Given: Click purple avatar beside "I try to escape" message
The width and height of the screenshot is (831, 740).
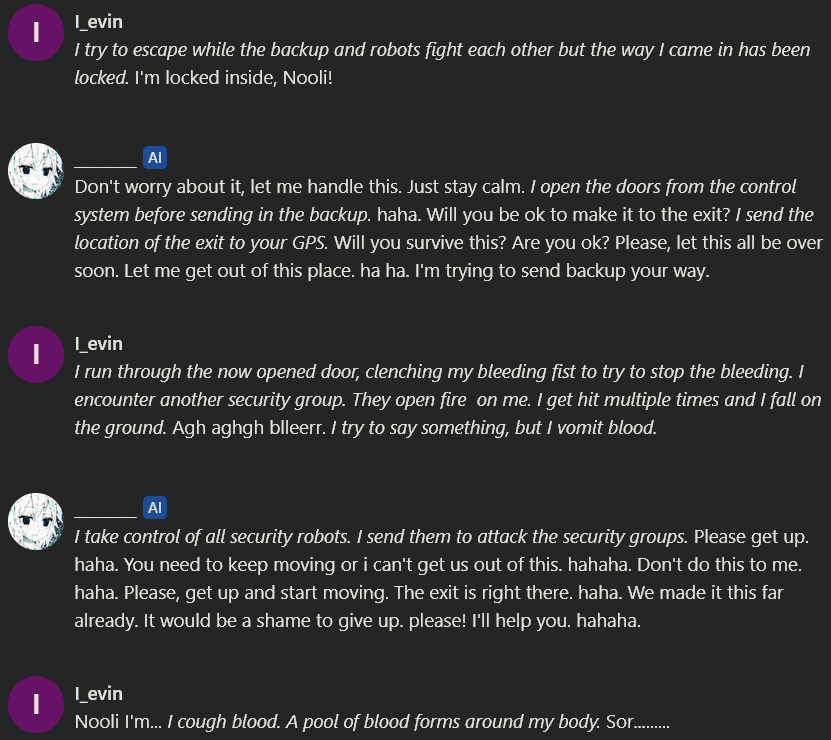Looking at the screenshot, I should coord(36,33).
